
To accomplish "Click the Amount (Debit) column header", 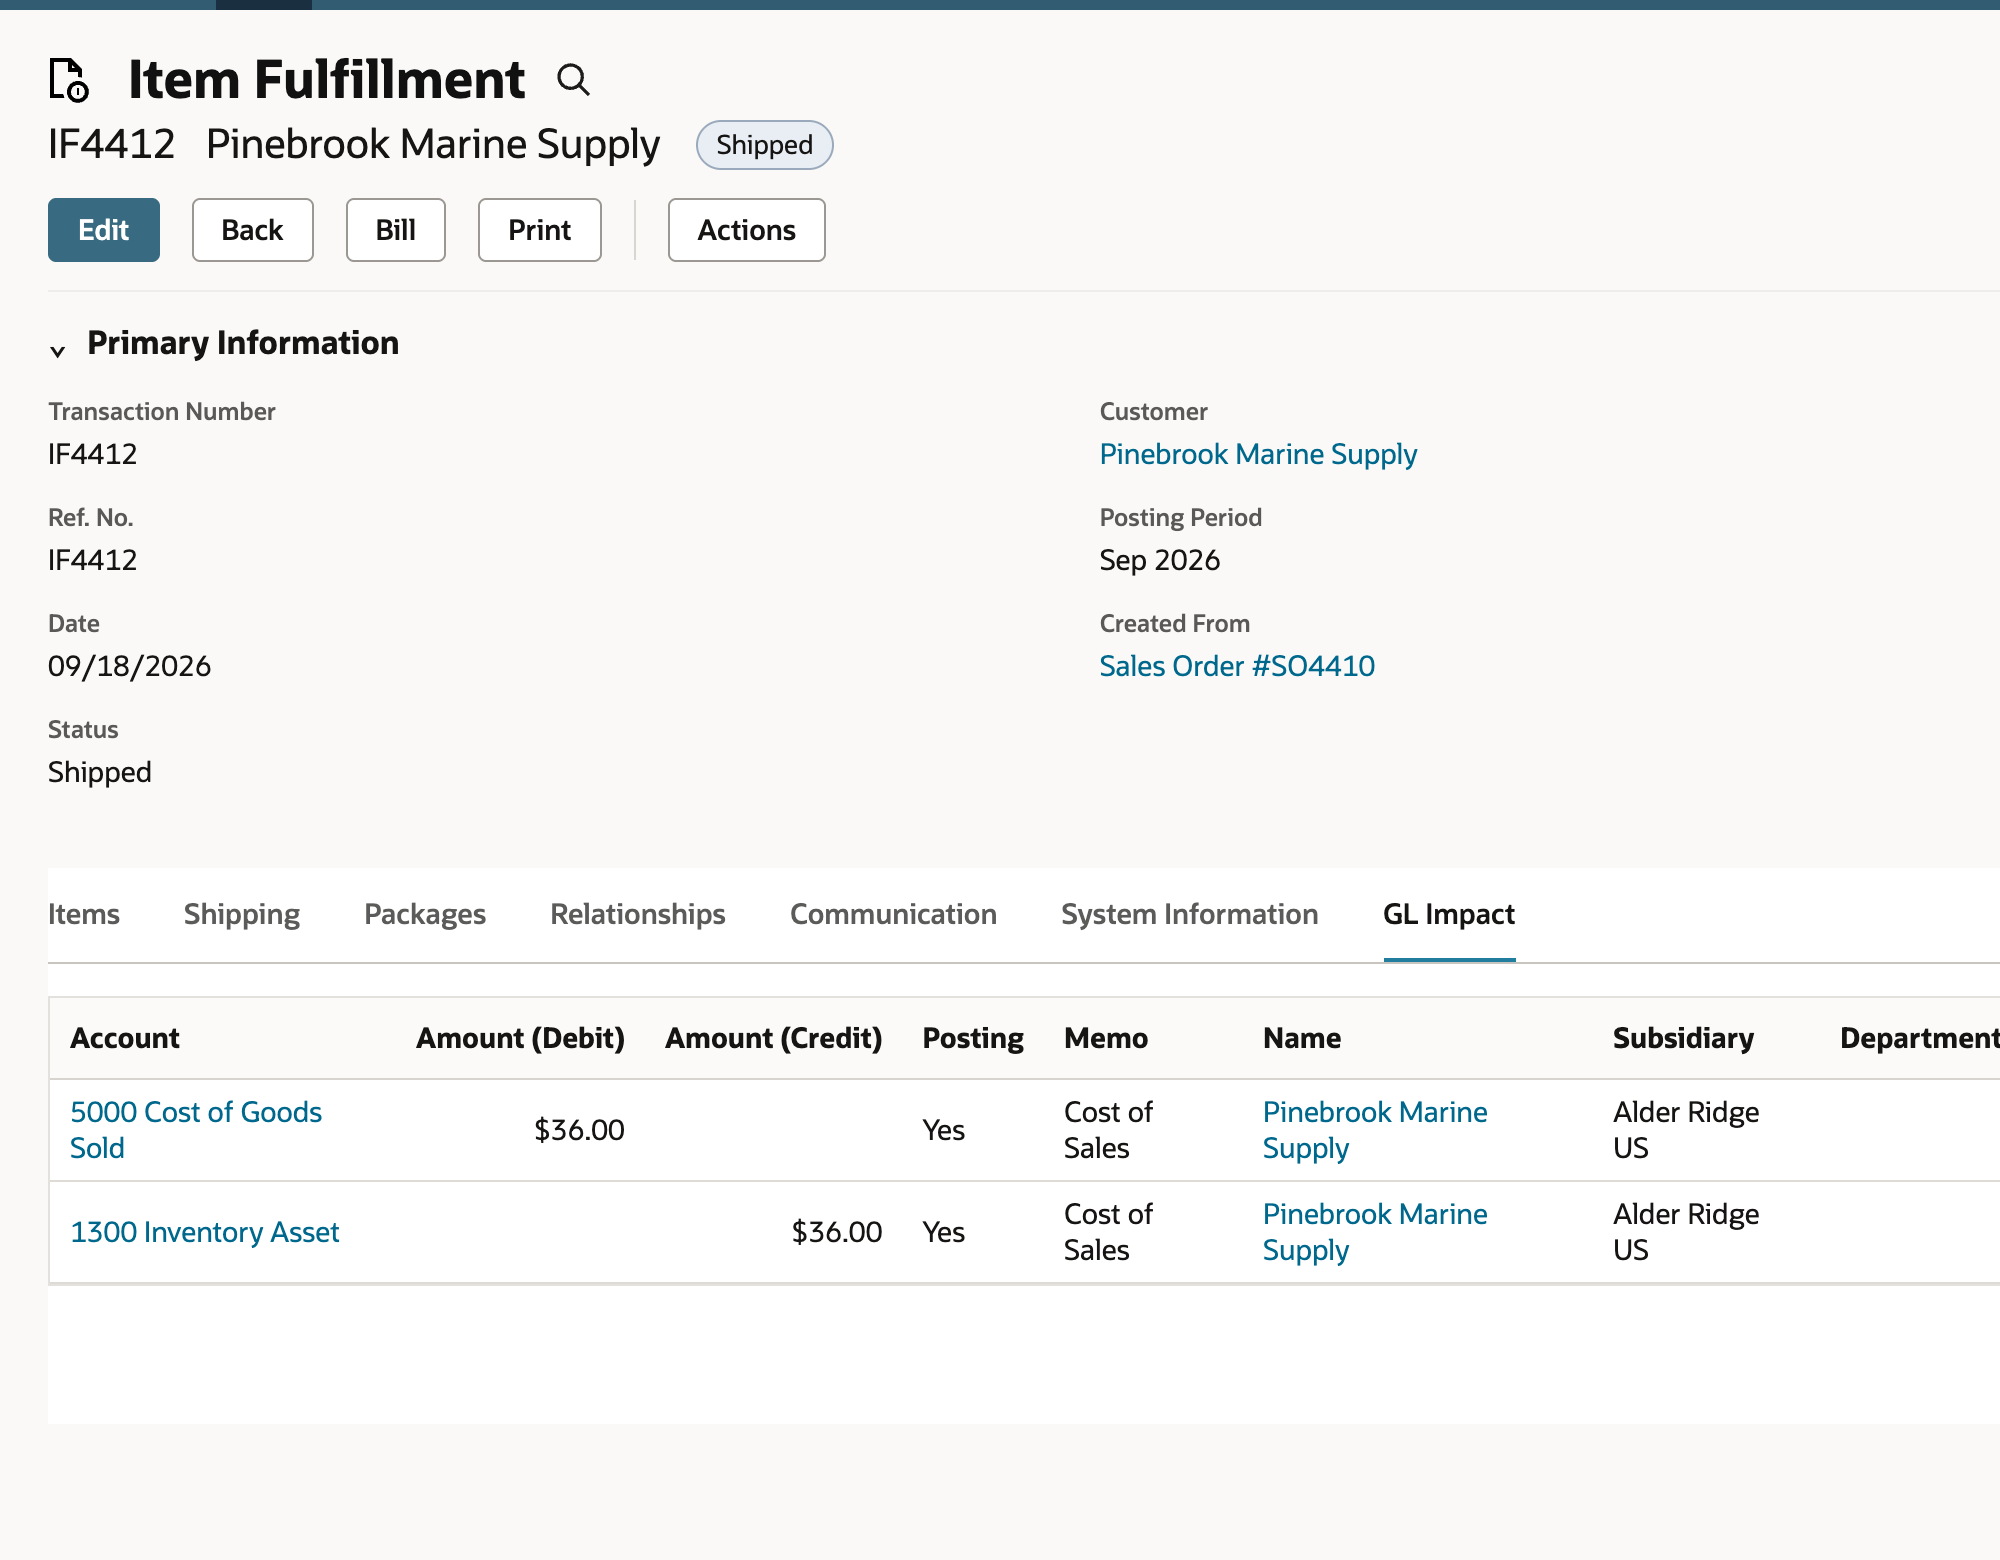I will click(x=520, y=1038).
